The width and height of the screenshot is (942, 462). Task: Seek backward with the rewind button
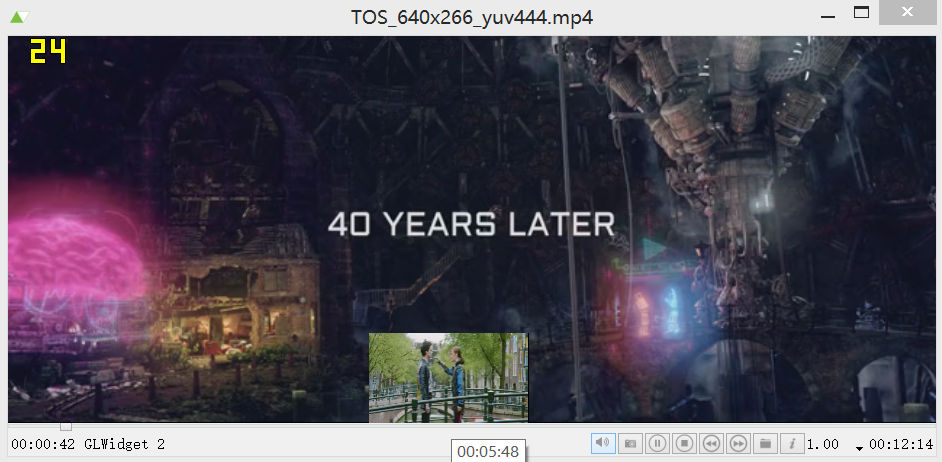[711, 443]
